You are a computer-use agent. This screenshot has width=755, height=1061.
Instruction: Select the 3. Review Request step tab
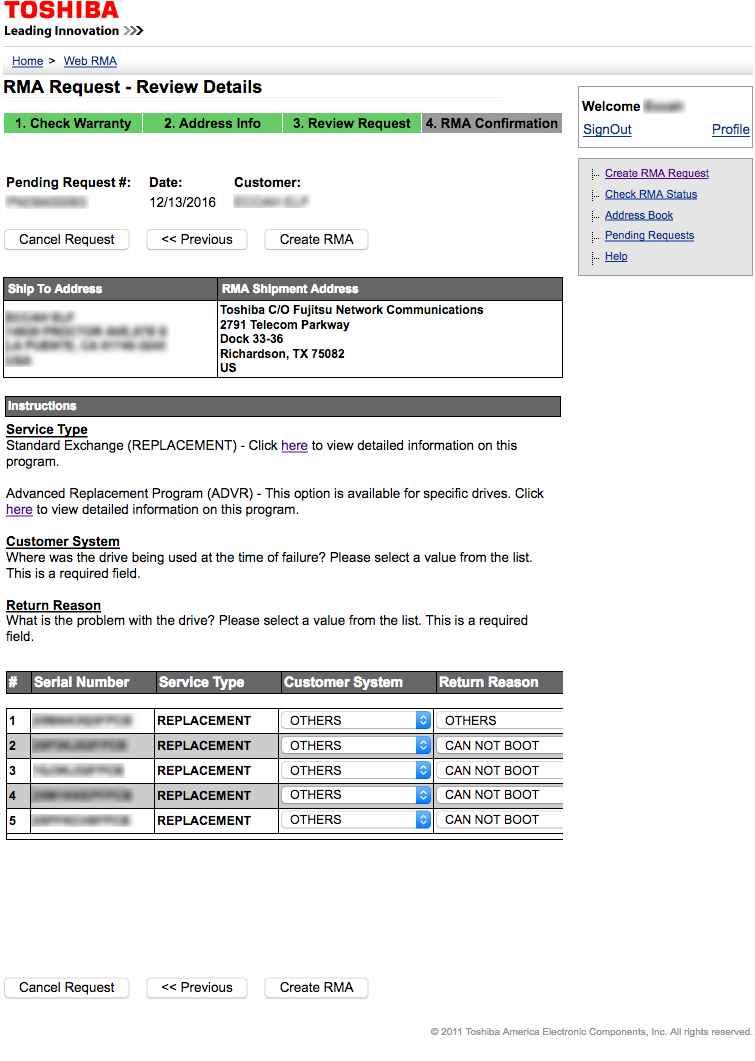tap(351, 123)
